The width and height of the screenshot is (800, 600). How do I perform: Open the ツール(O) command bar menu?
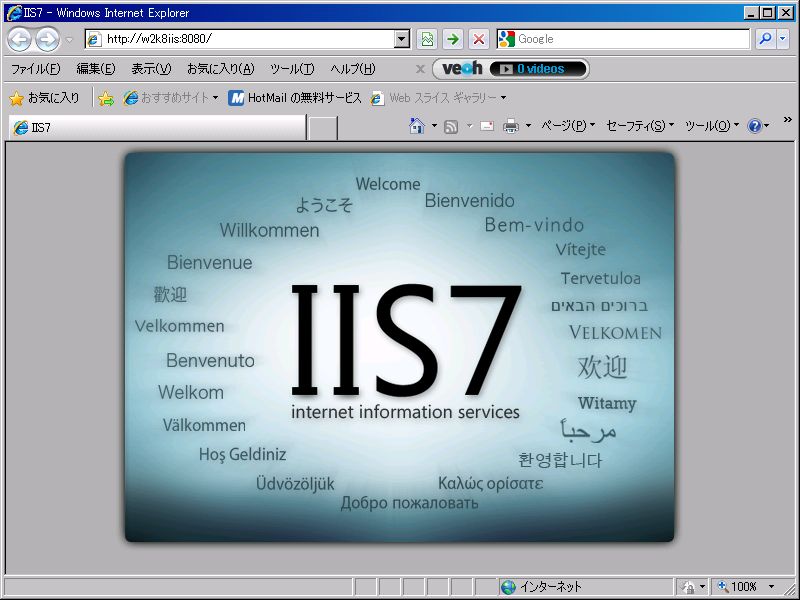(x=712, y=126)
